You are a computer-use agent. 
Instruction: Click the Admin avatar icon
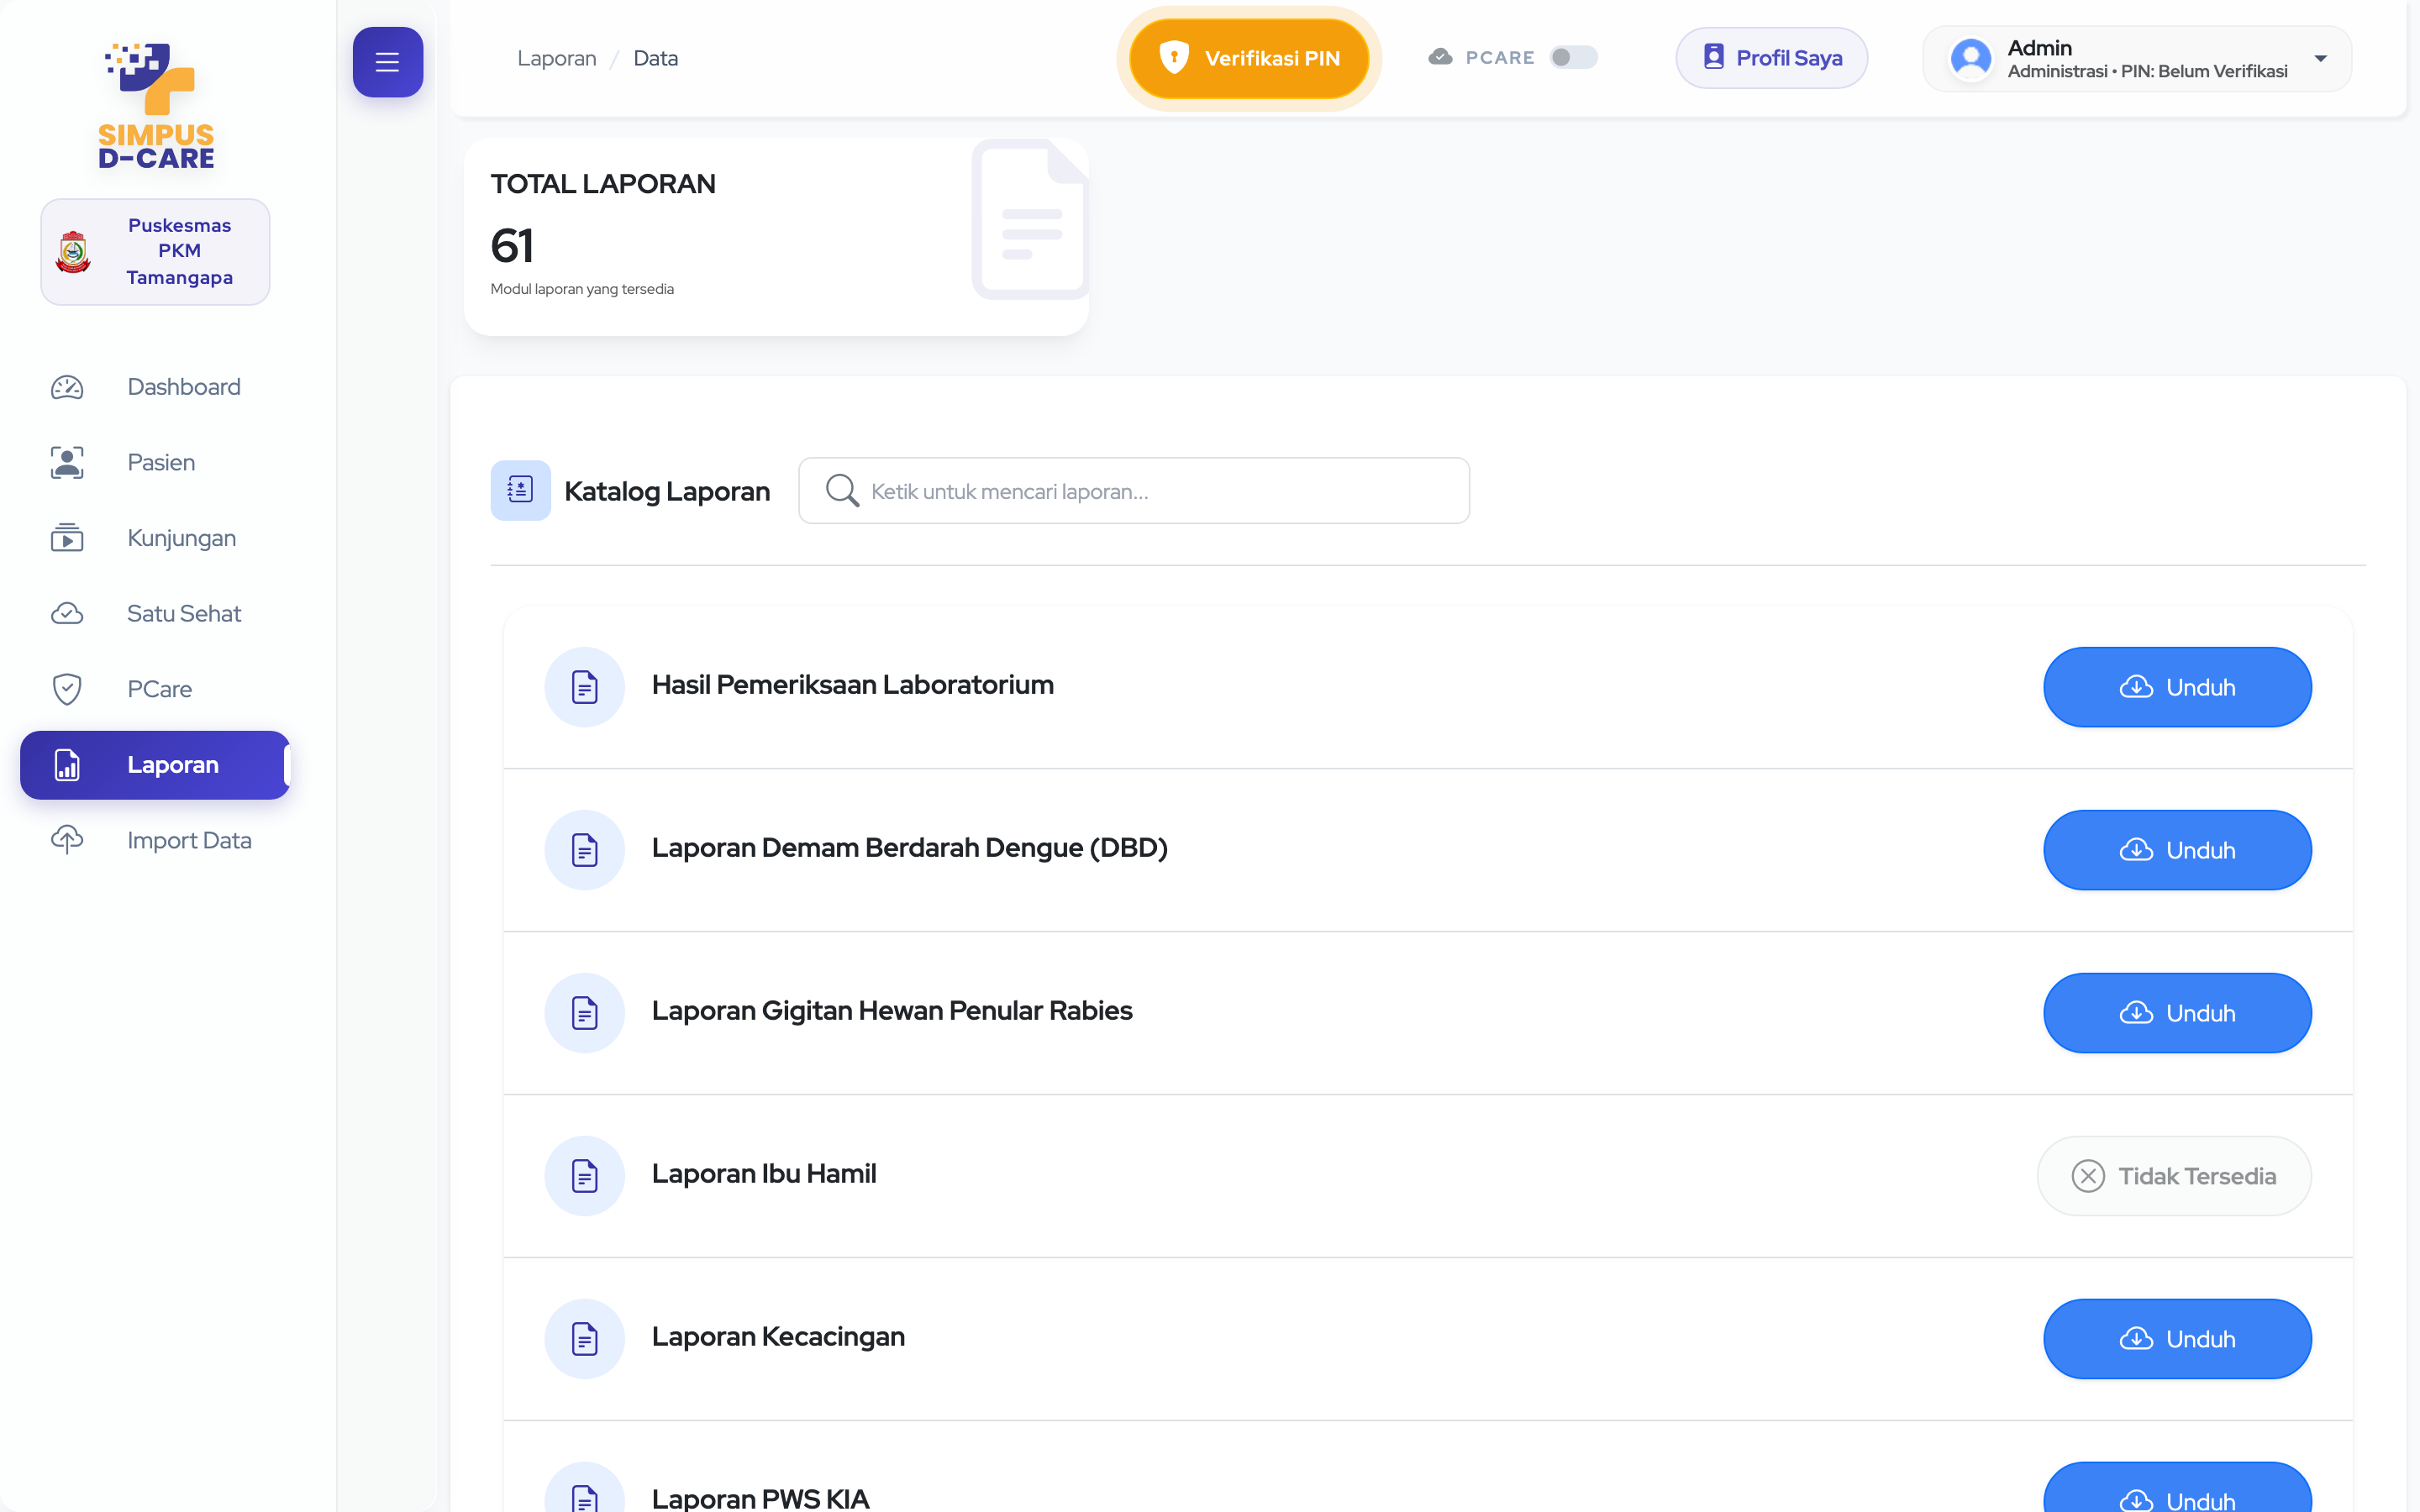pos(1971,59)
